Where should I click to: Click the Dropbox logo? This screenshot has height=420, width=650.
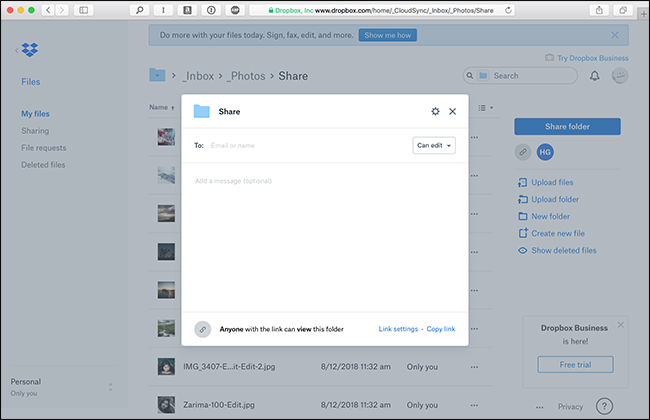tap(29, 50)
